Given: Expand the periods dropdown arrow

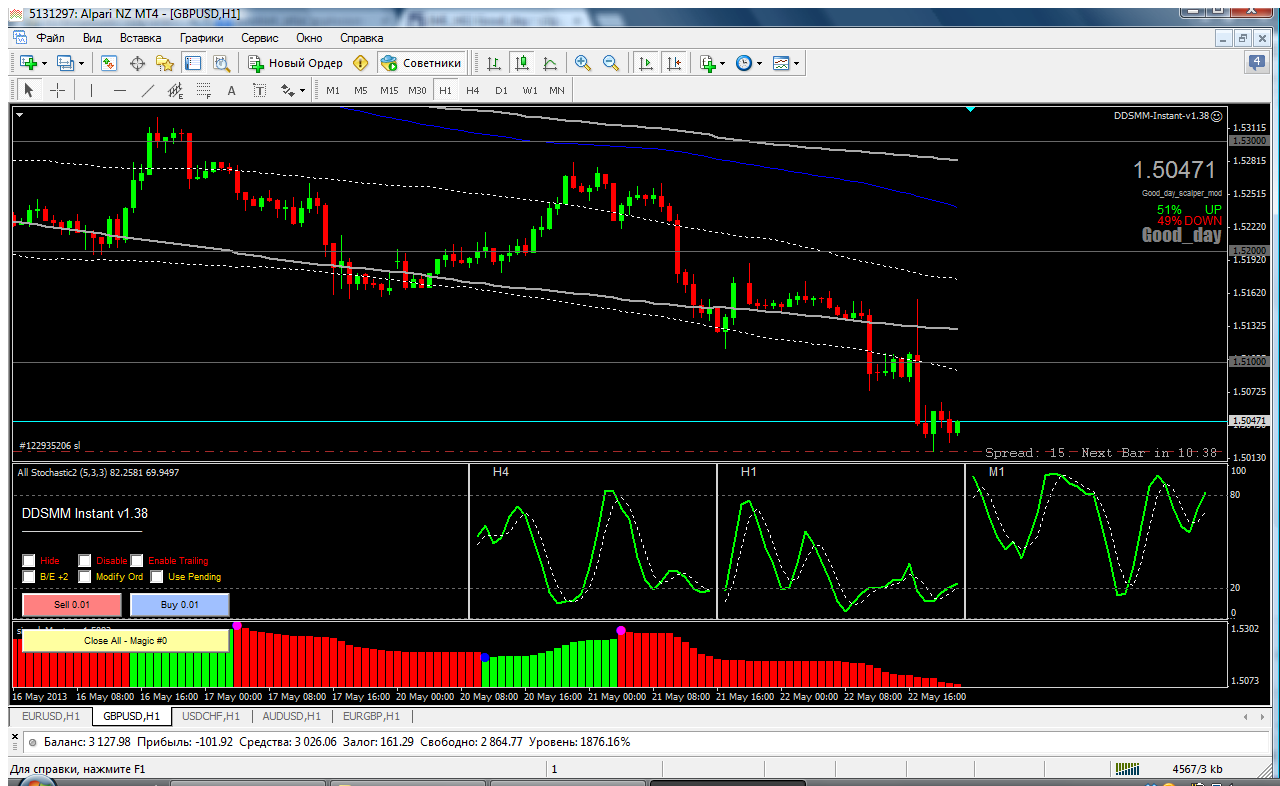Looking at the screenshot, I should pos(759,63).
